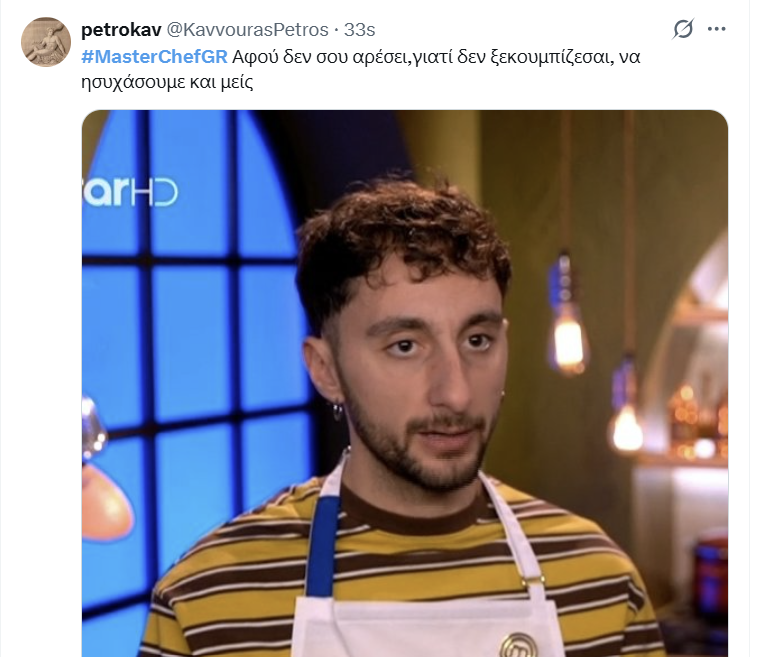Open the 33s timestamp permalink
Image resolution: width=762 pixels, height=657 pixels.
[360, 30]
